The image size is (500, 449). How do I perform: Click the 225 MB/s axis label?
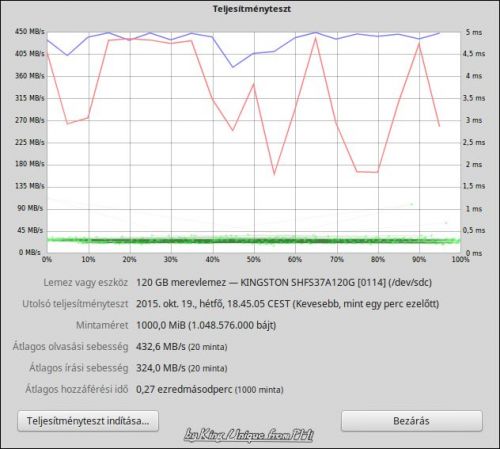pyautogui.click(x=29, y=143)
